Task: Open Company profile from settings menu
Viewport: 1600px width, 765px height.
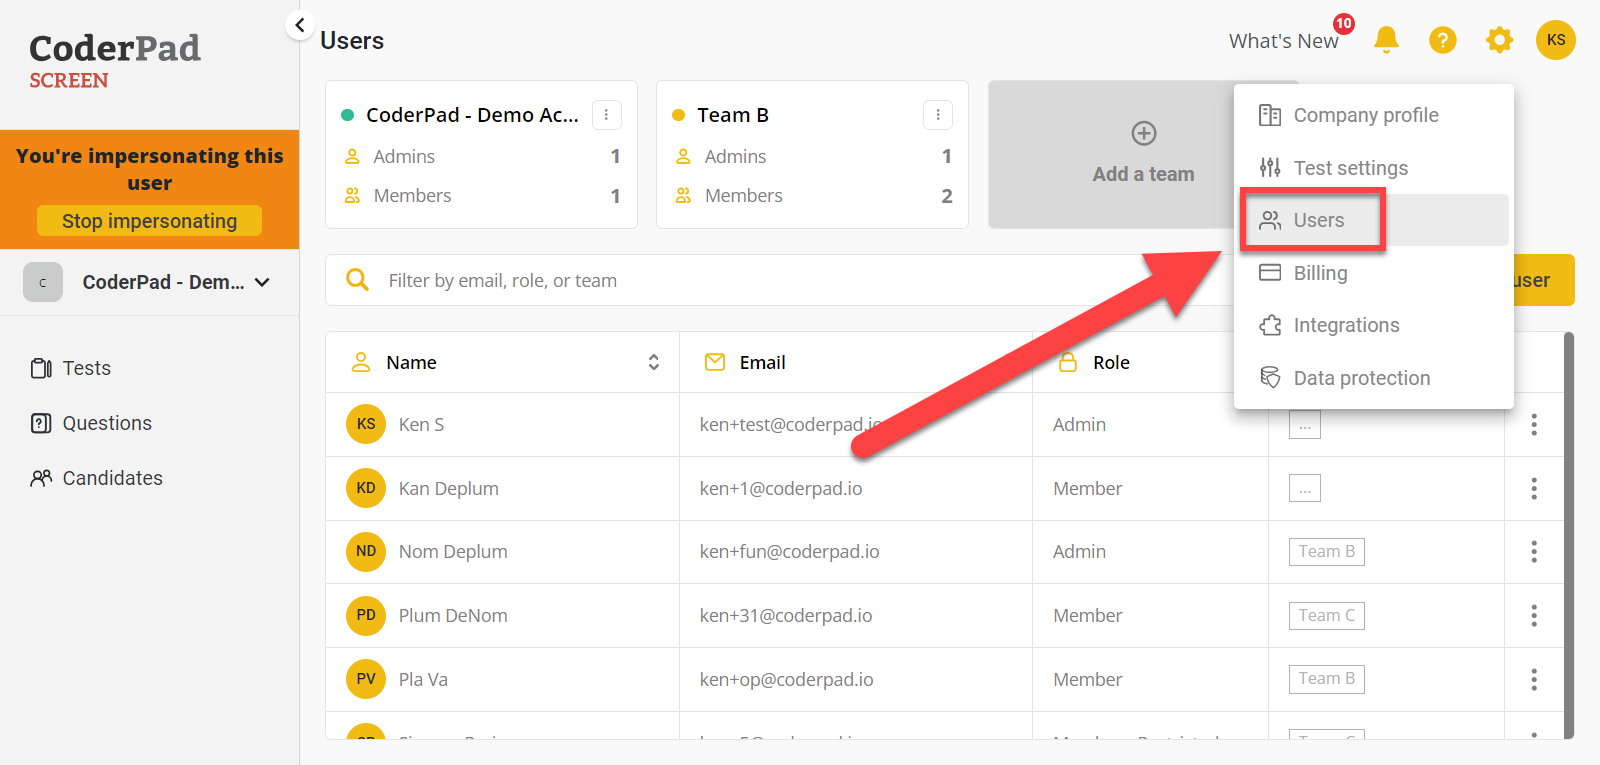Action: pyautogui.click(x=1365, y=115)
